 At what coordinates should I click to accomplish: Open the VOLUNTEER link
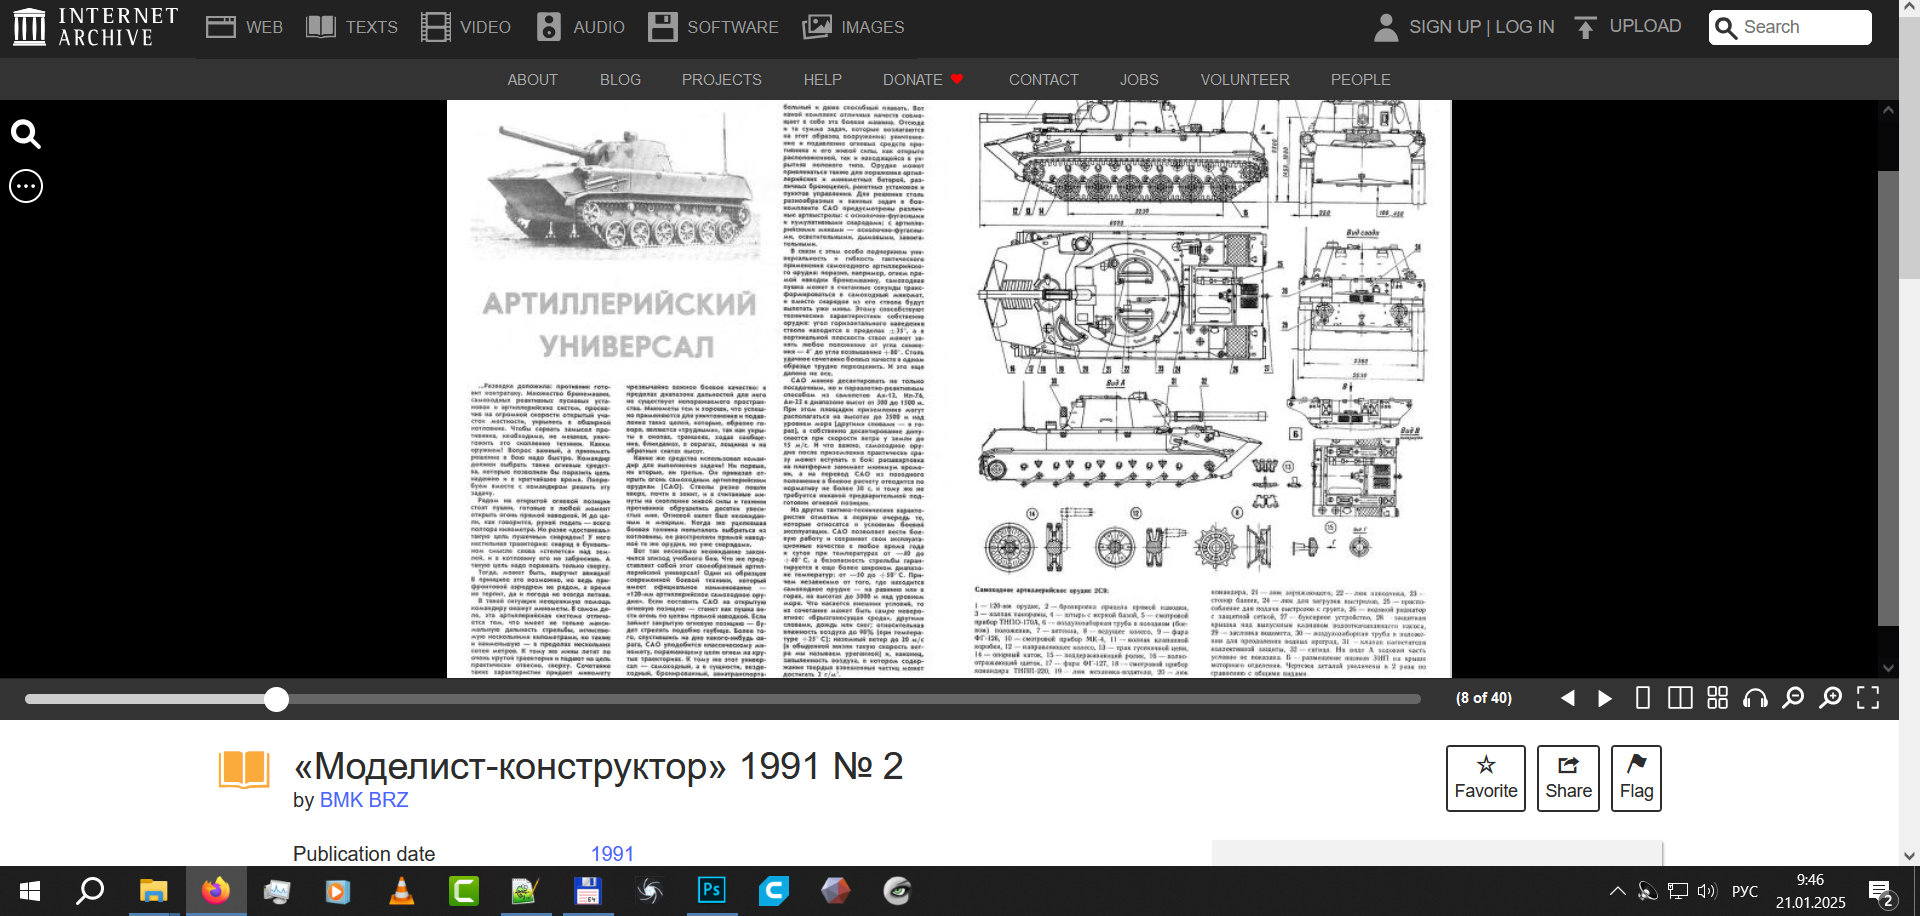pyautogui.click(x=1245, y=79)
